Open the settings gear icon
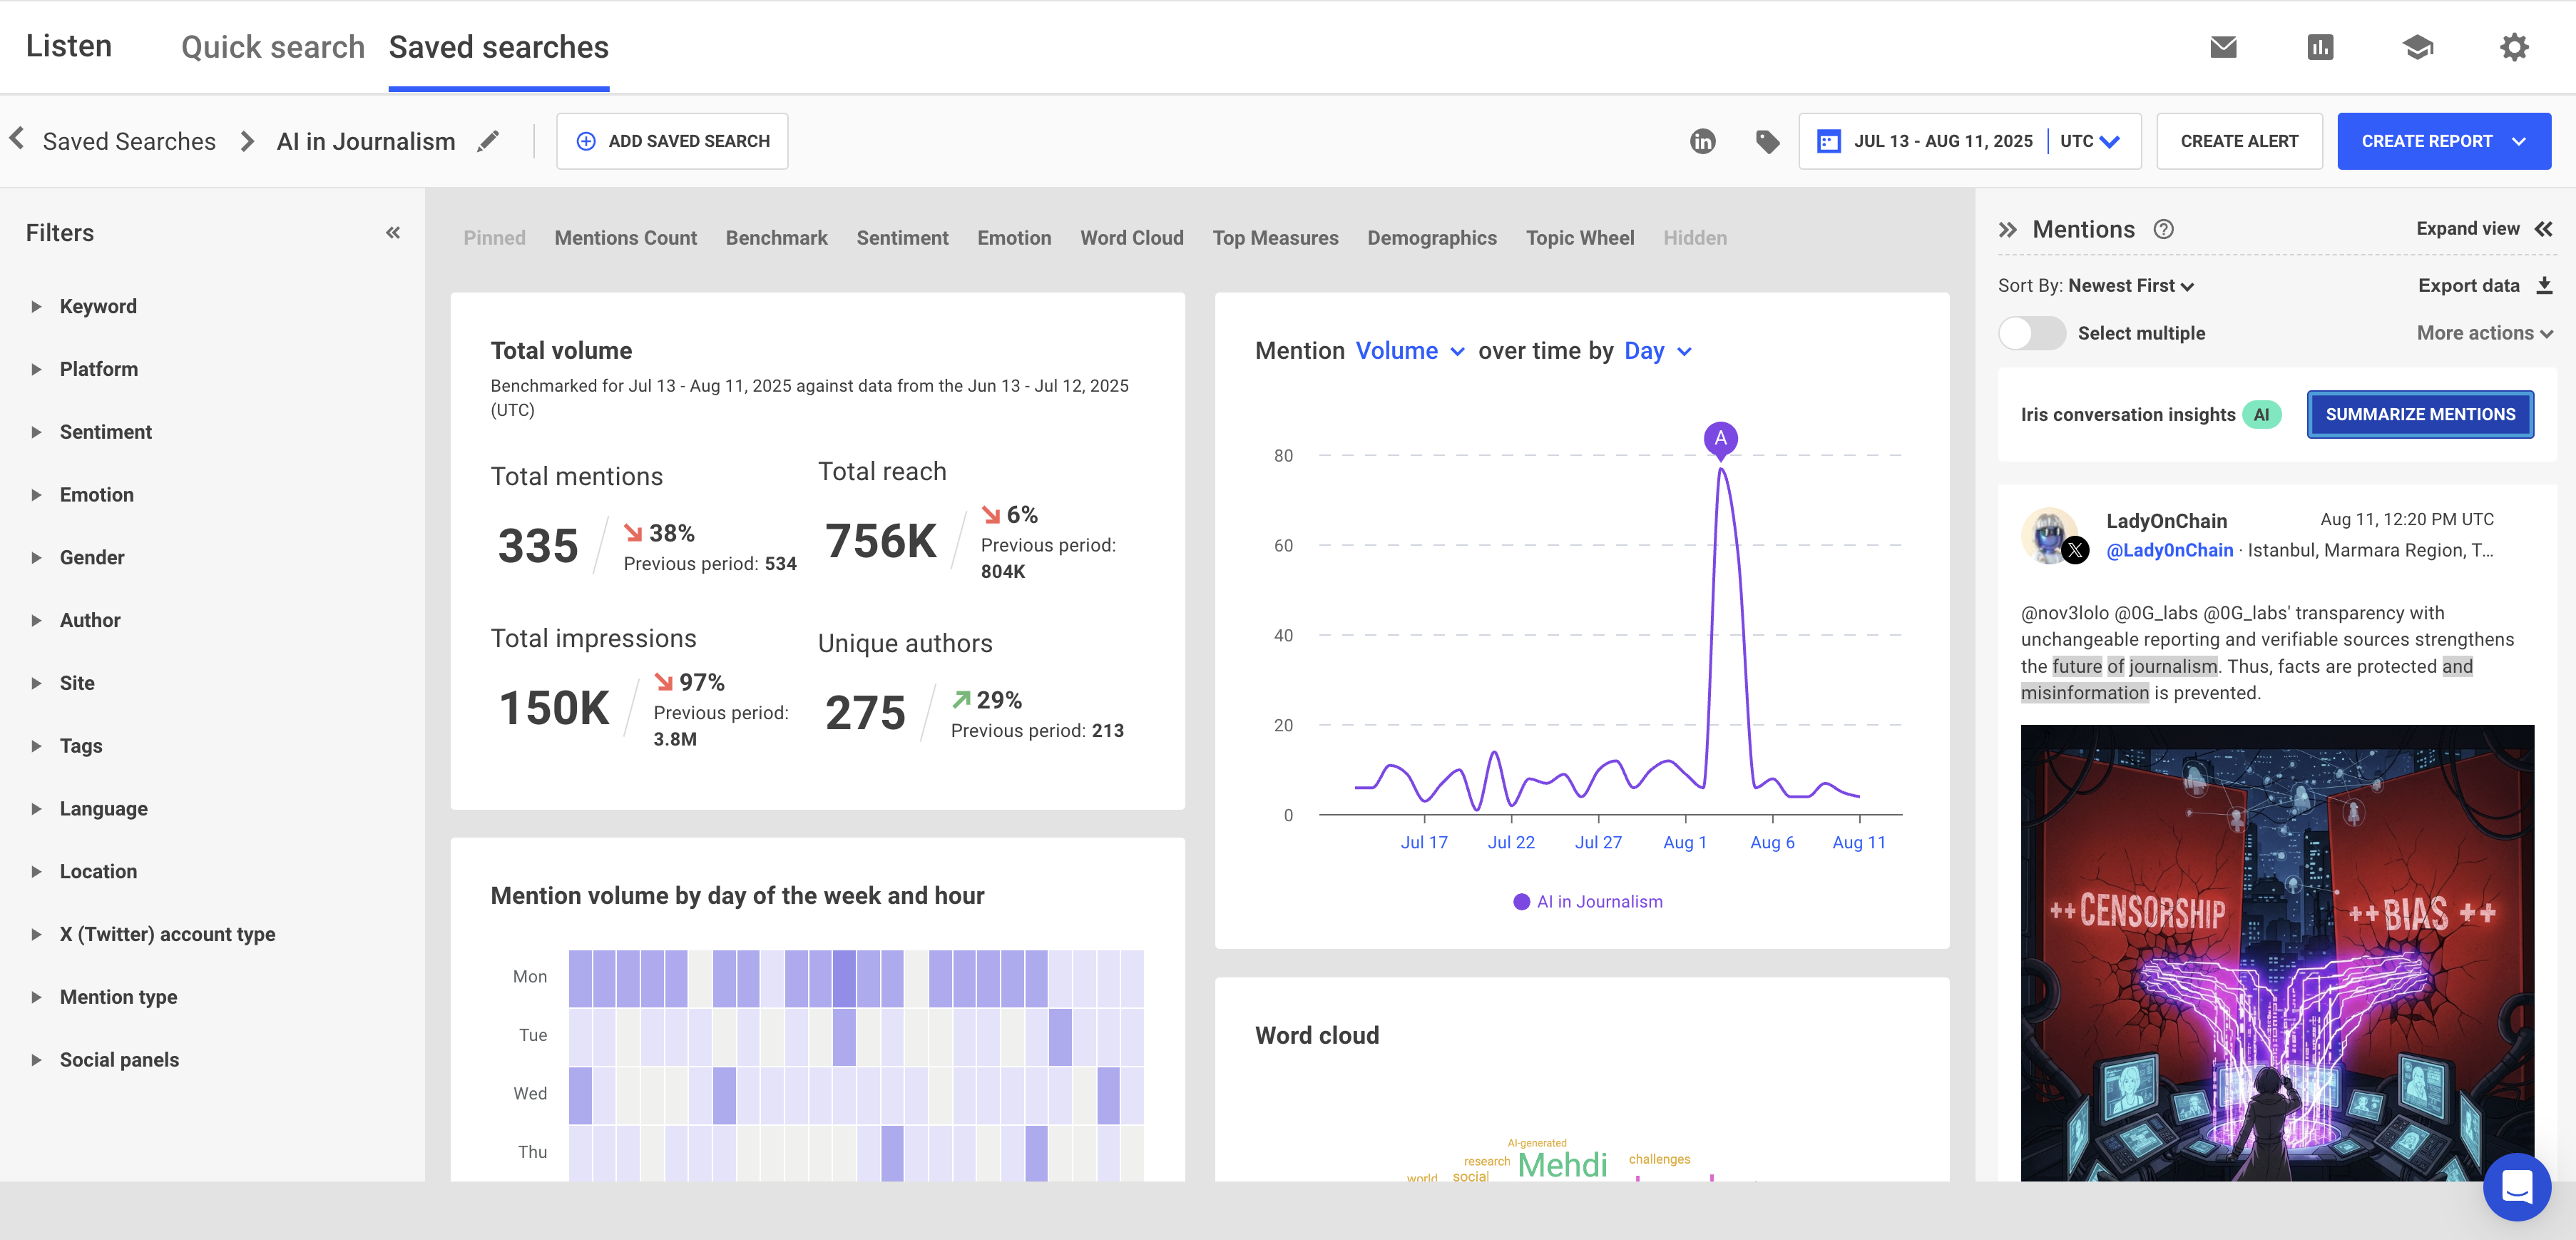 coord(2514,47)
